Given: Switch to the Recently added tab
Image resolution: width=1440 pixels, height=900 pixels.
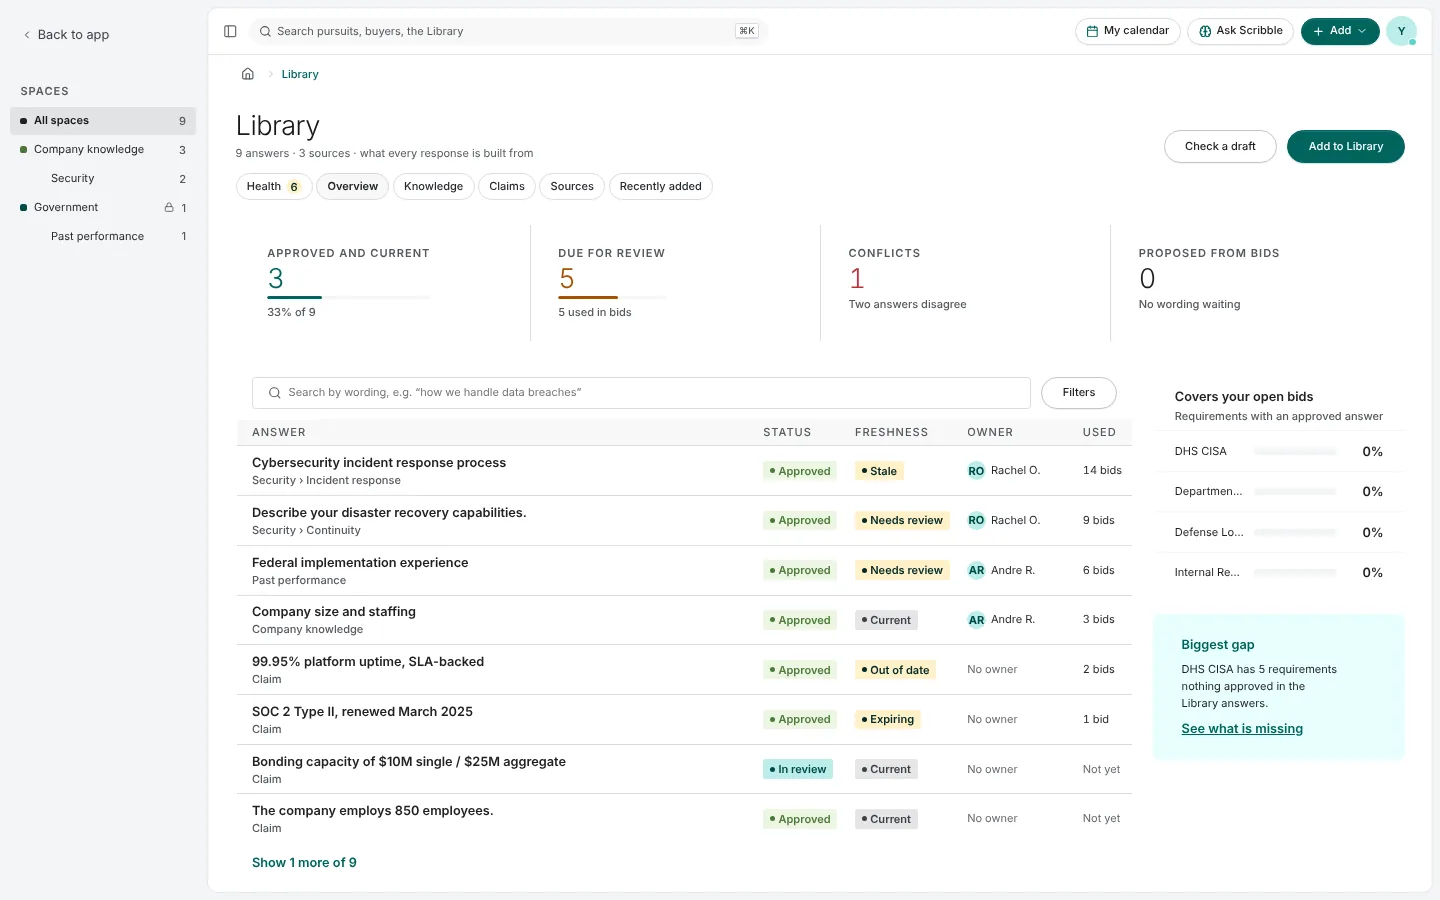Looking at the screenshot, I should [x=660, y=186].
